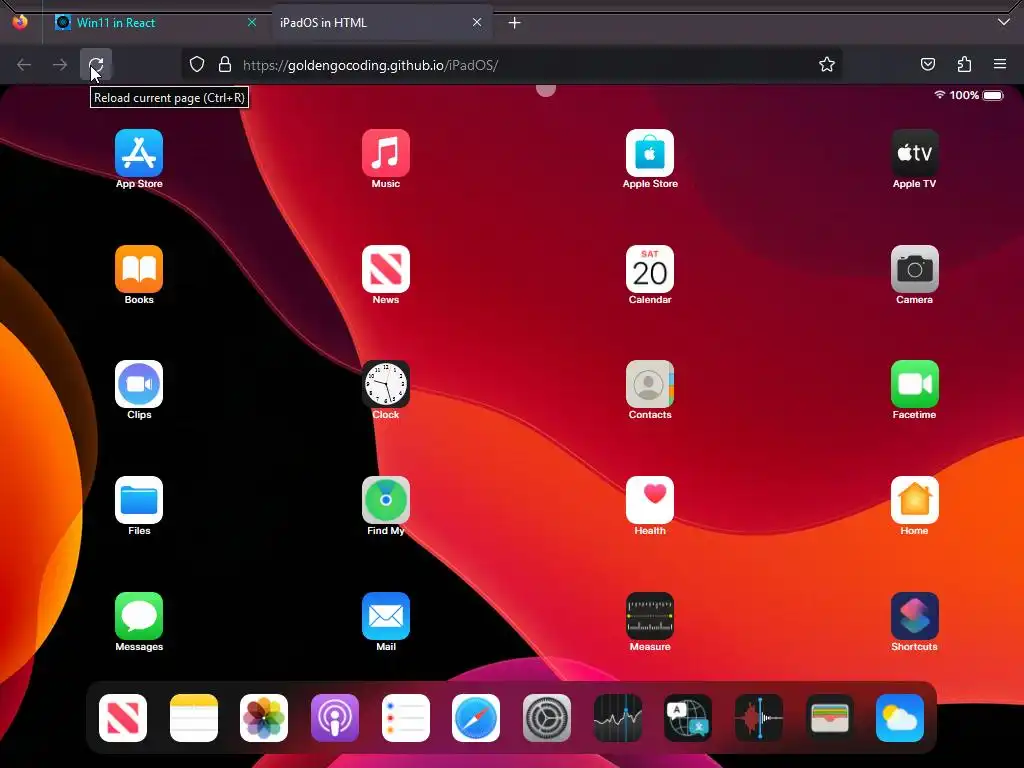Open Stocks from the dock

618,718
